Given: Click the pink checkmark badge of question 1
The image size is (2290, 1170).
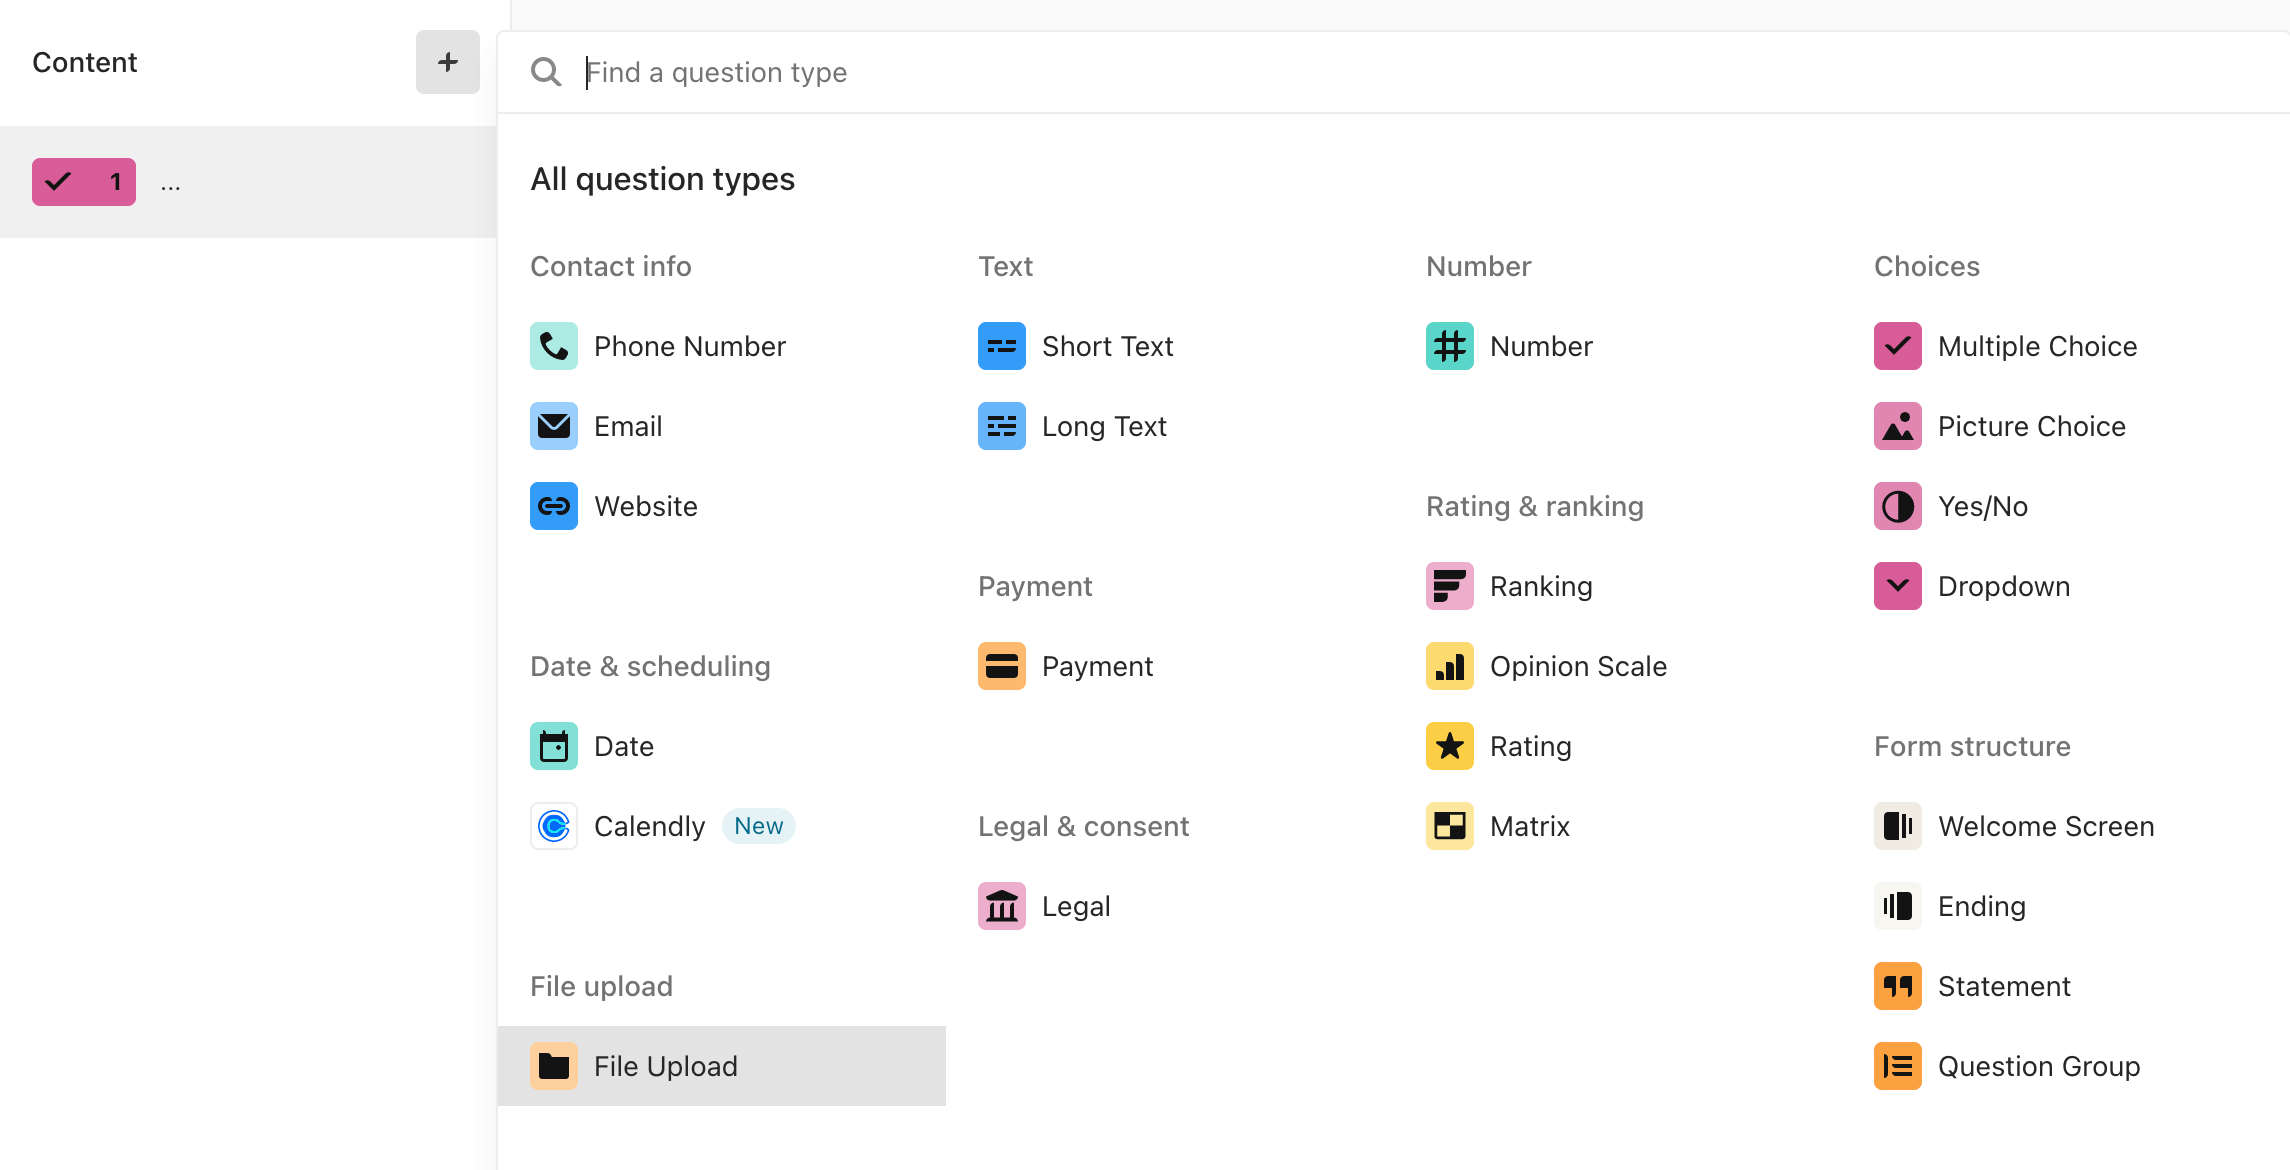Looking at the screenshot, I should tap(84, 182).
